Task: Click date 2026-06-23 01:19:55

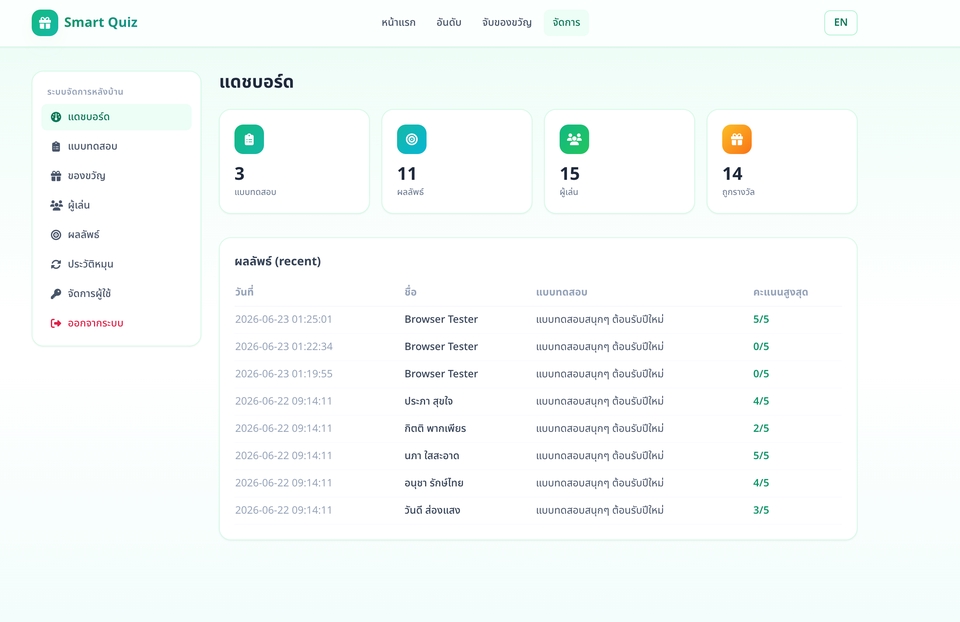Action: pyautogui.click(x=283, y=373)
